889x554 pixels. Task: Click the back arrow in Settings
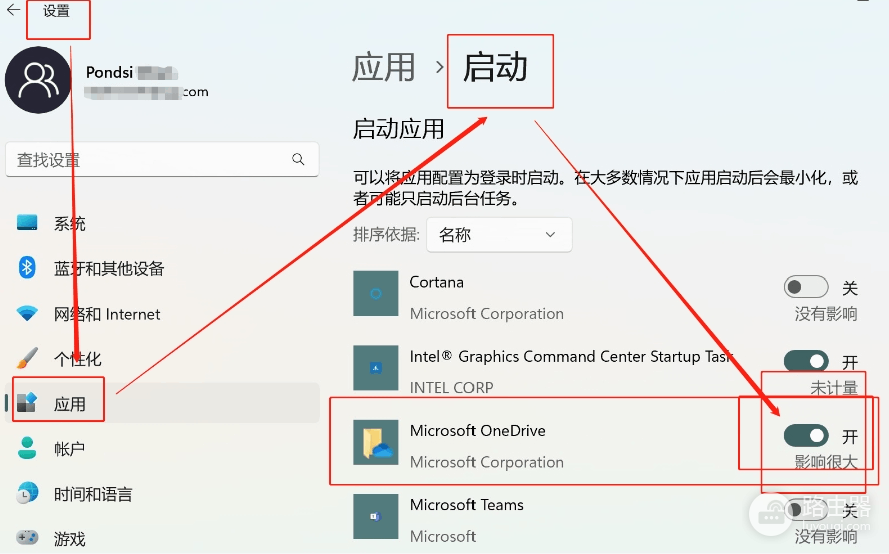pos(13,10)
